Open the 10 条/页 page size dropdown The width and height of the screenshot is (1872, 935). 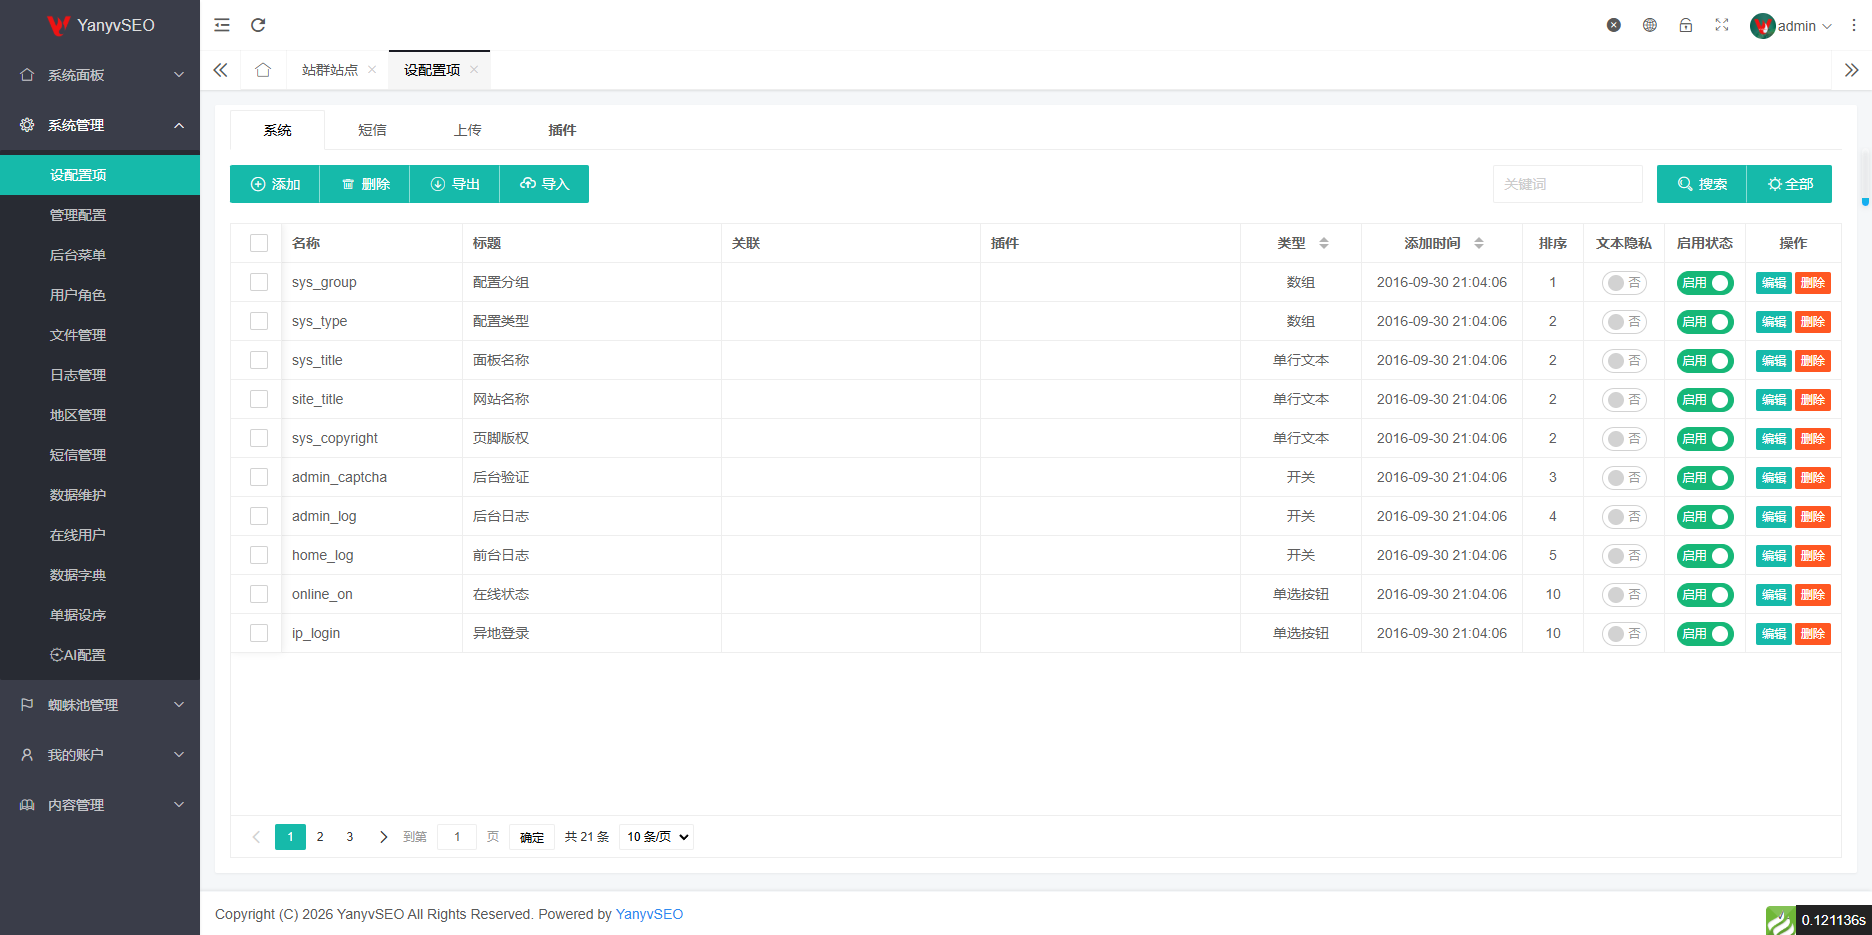pos(656,837)
